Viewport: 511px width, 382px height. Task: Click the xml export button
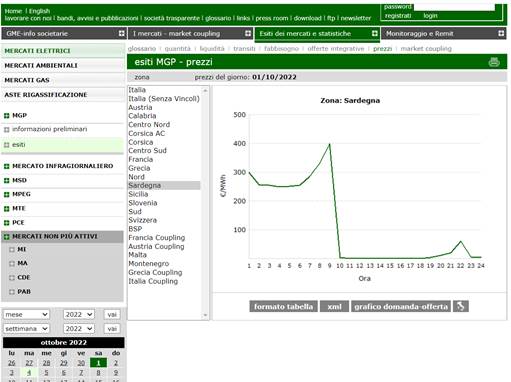tap(334, 306)
